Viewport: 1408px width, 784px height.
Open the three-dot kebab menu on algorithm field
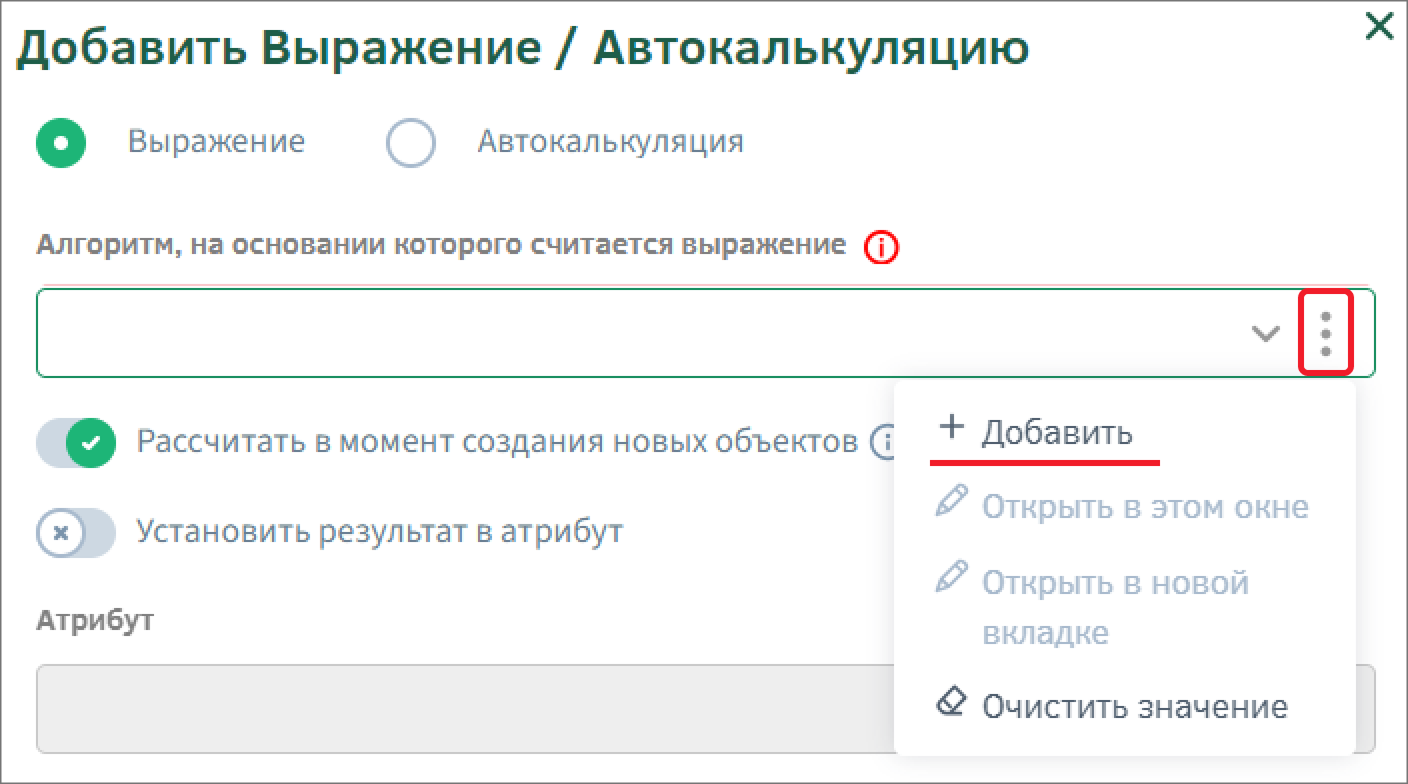click(1328, 333)
